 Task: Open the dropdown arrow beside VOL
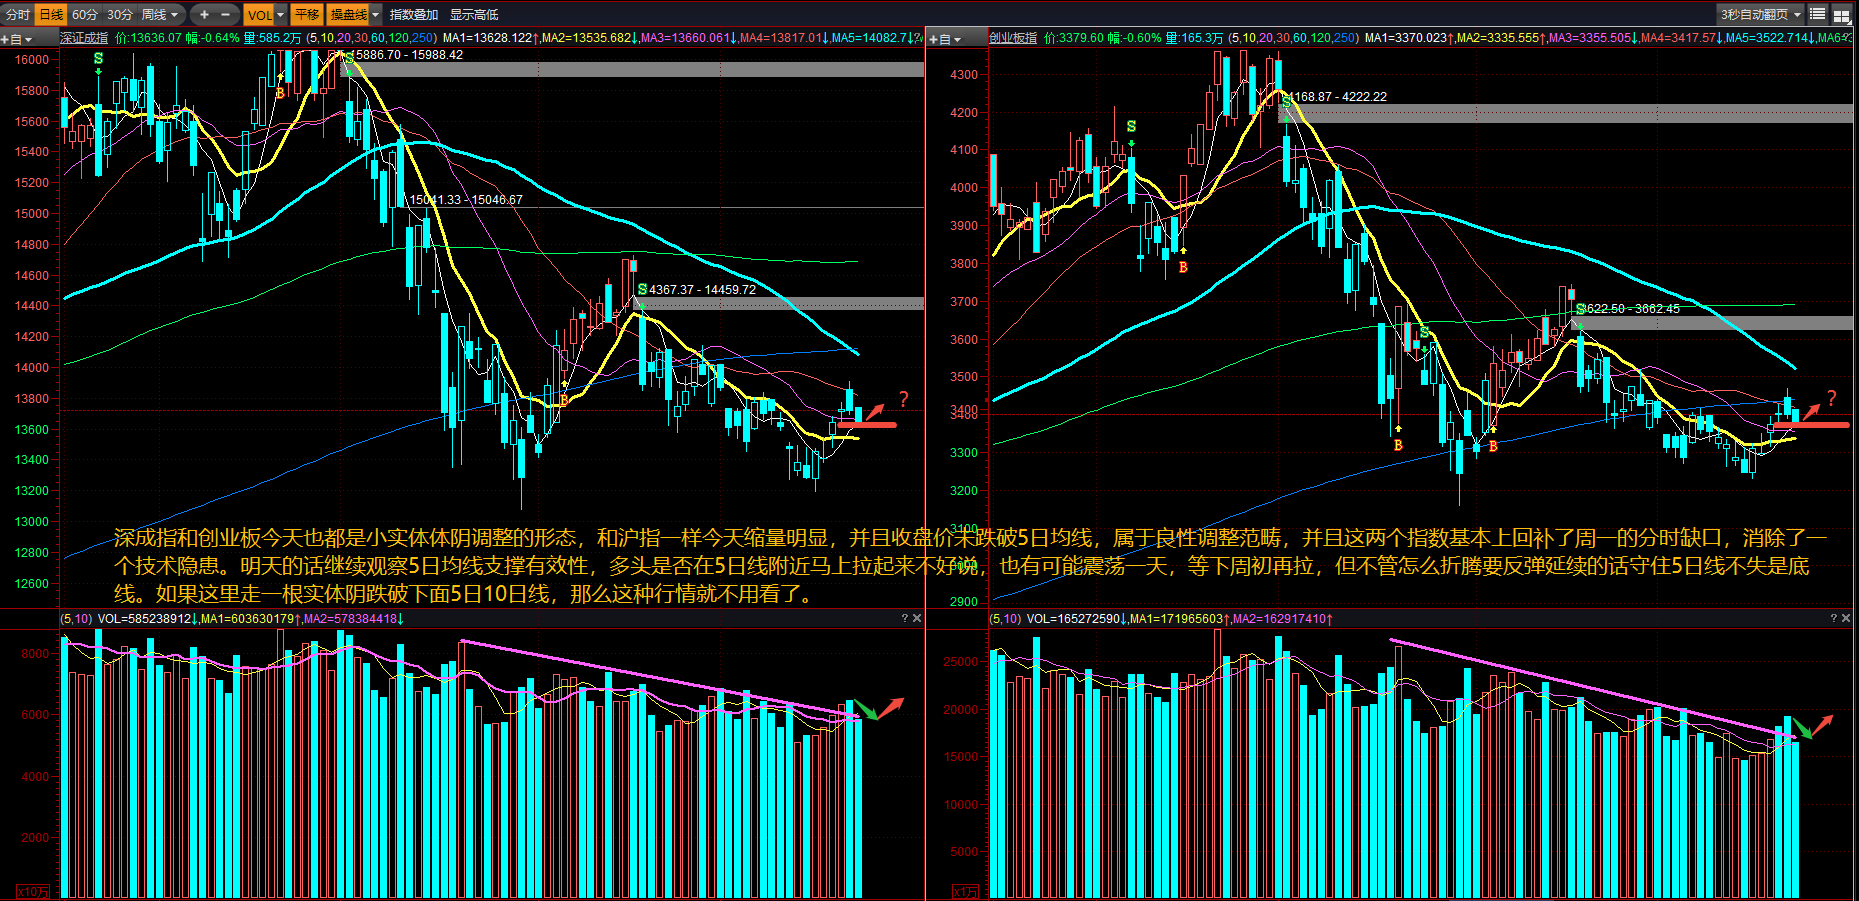[x=281, y=14]
